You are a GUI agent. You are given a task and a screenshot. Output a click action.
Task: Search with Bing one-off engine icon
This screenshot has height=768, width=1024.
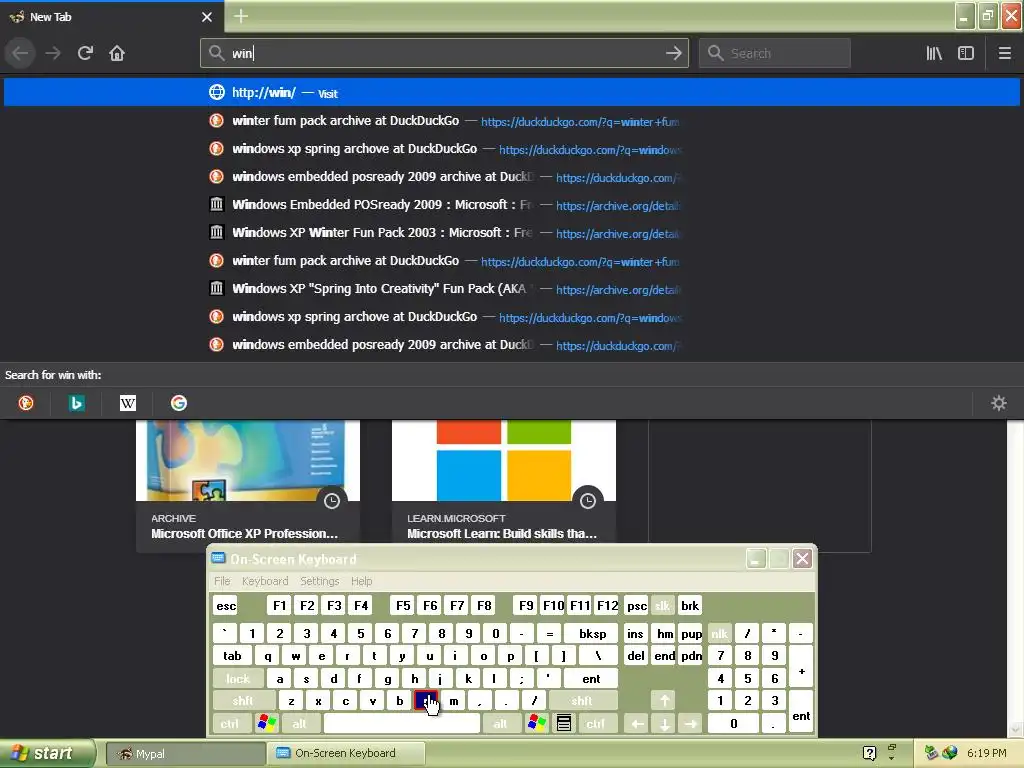76,403
